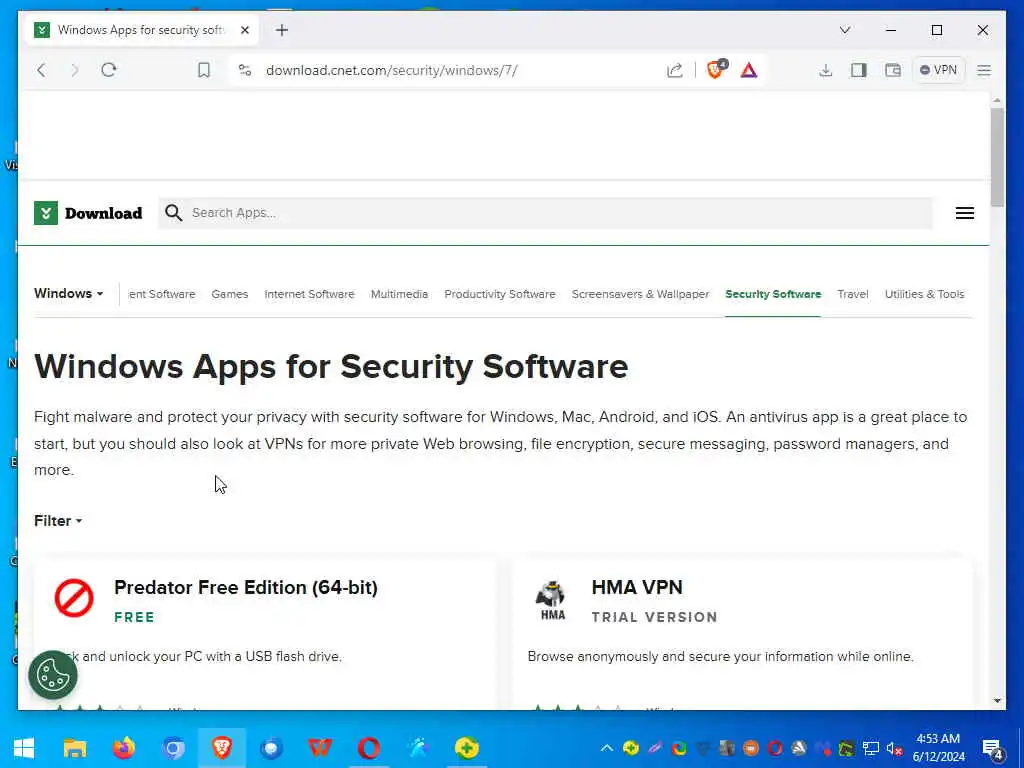The width and height of the screenshot is (1024, 768).
Task: Open Predator Free Edition (64-bit) link
Action: click(x=246, y=587)
